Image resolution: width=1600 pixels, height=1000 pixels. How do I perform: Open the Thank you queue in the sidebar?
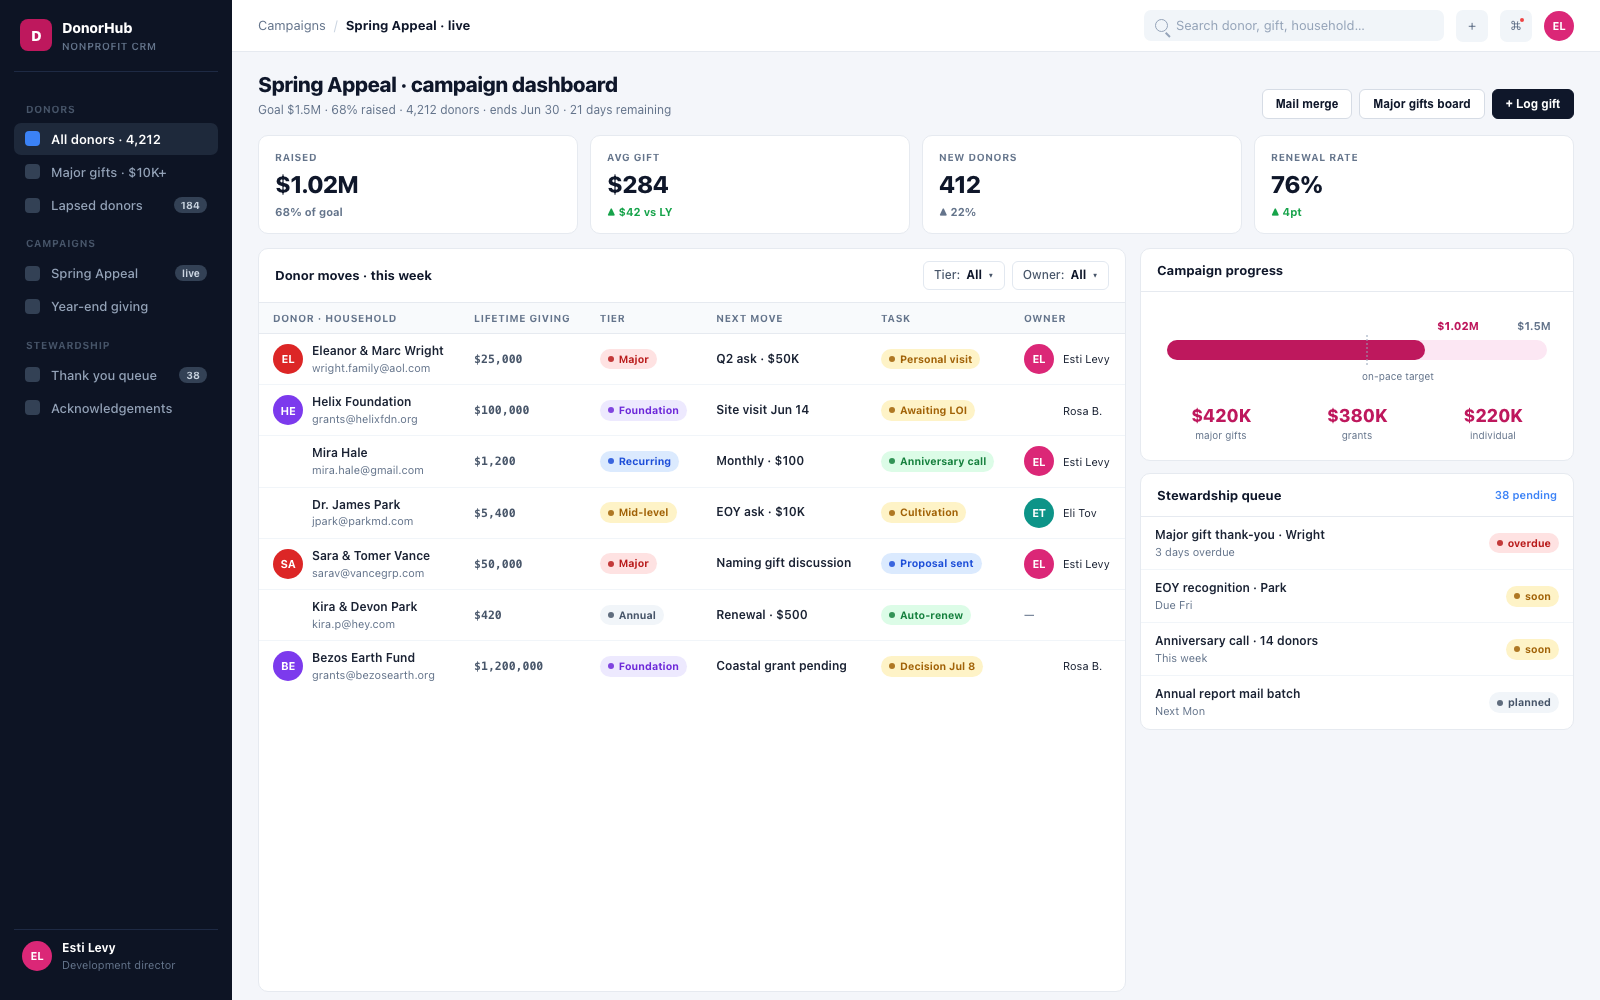[116, 375]
